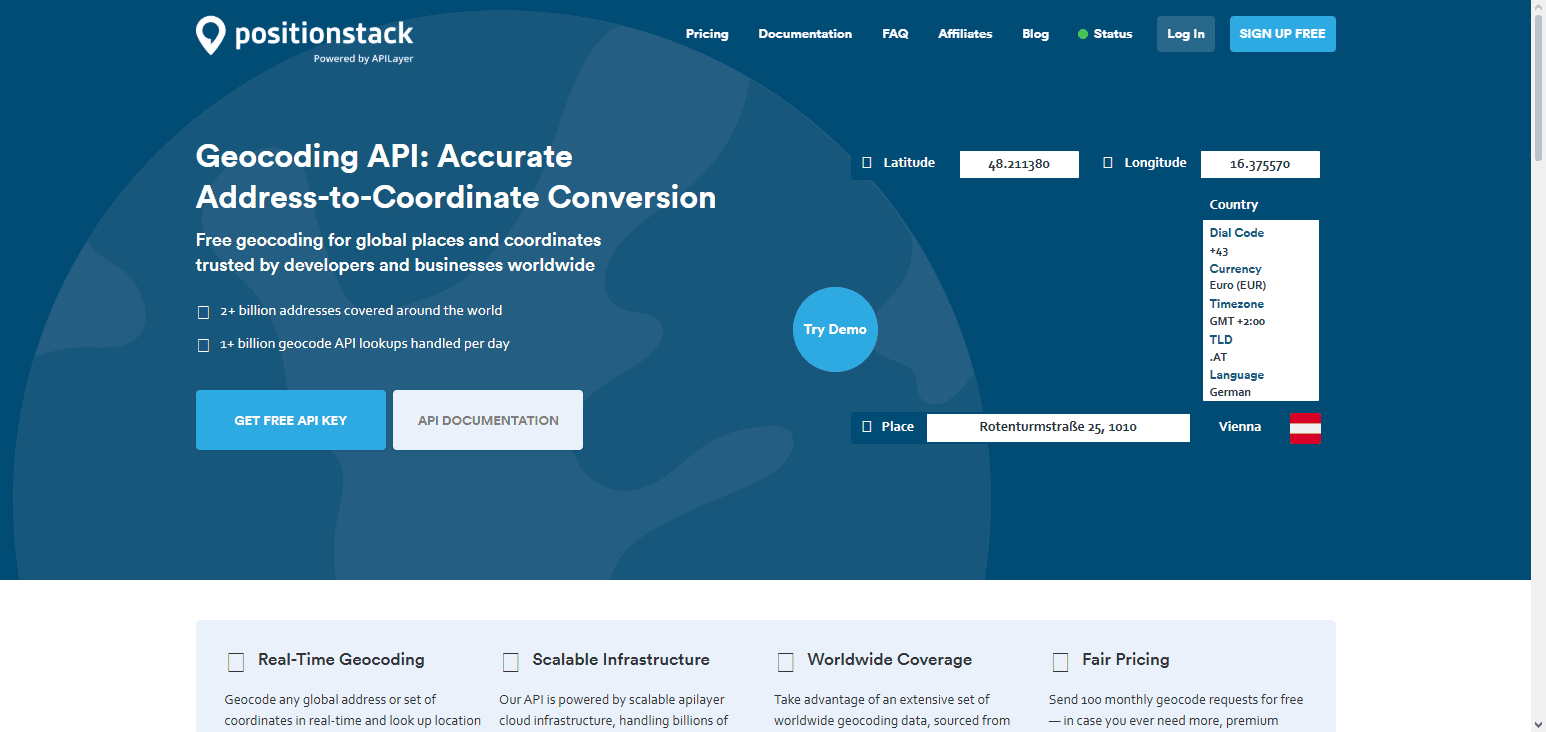This screenshot has height=732, width=1546.
Task: Click the icon beside Latitude label
Action: point(867,163)
